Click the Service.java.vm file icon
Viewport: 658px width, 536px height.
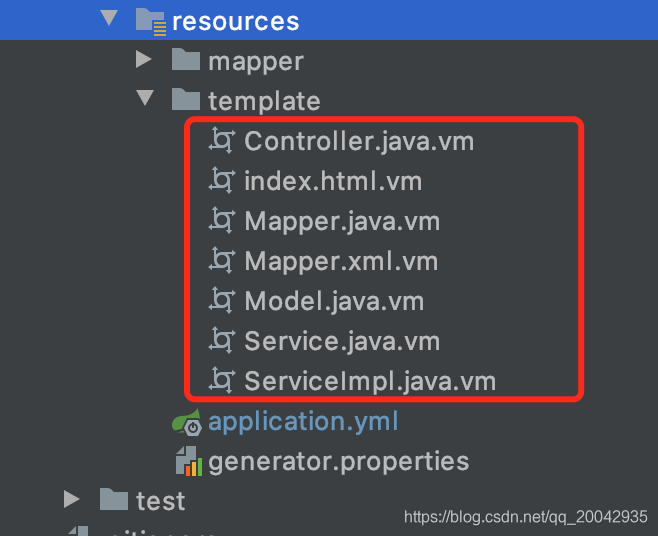[x=222, y=340]
